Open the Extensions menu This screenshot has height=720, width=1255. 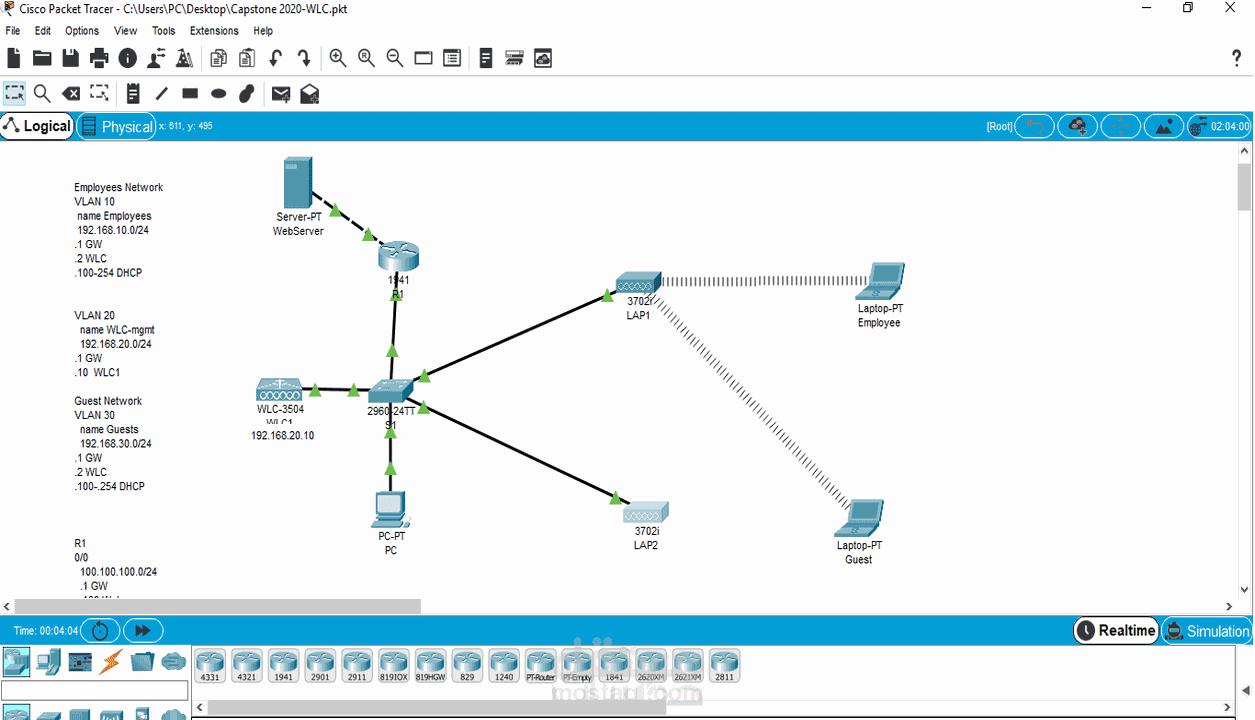coord(214,31)
